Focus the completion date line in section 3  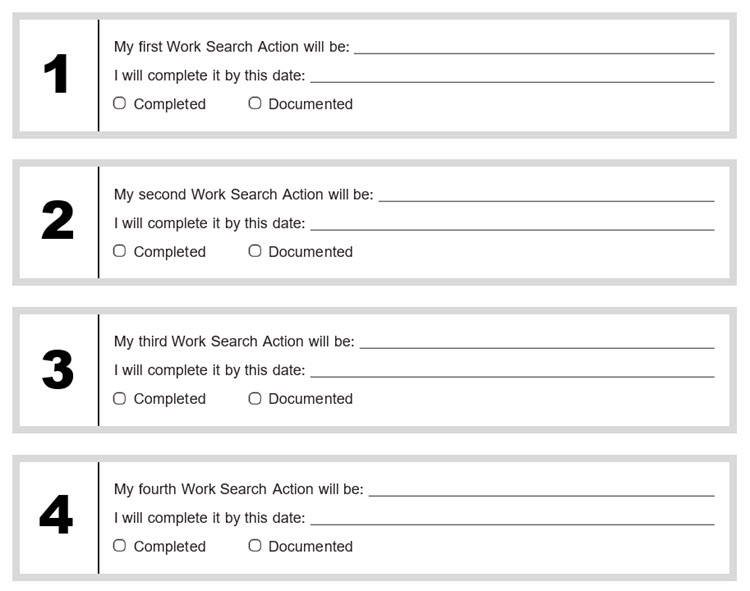pyautogui.click(x=512, y=370)
